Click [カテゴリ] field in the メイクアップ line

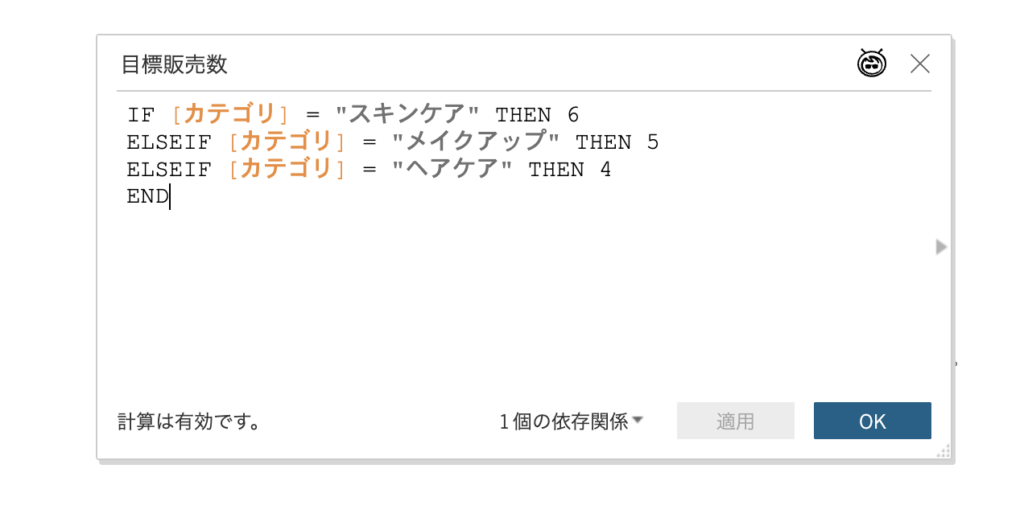tap(287, 142)
